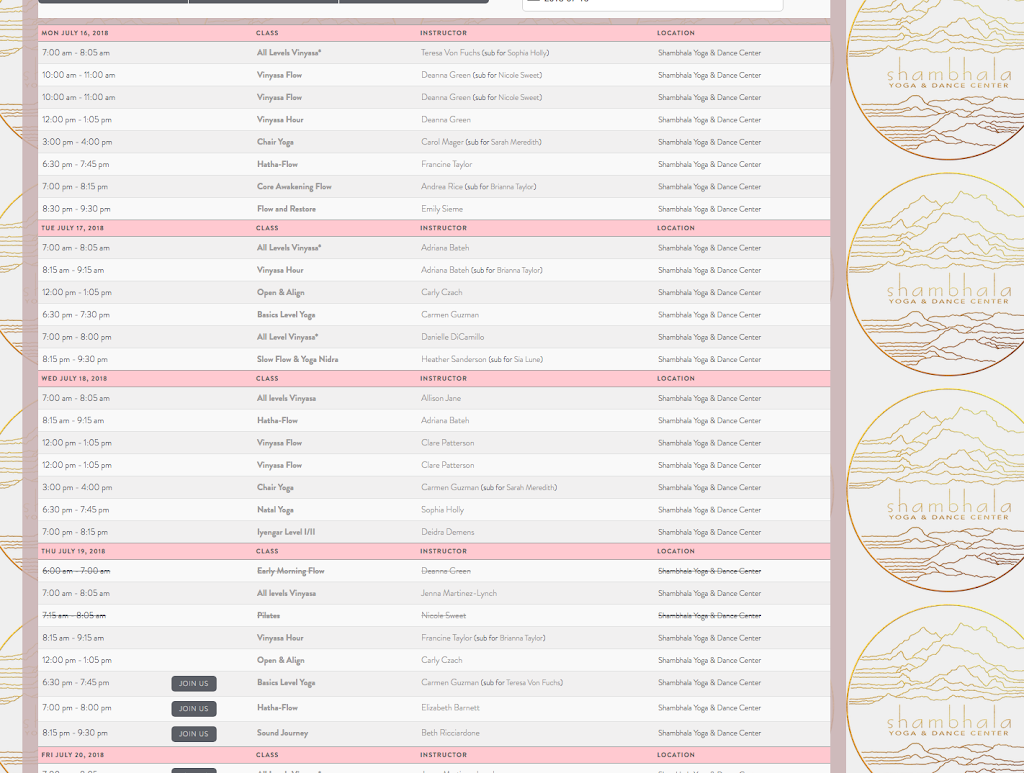The width and height of the screenshot is (1024, 773).
Task: Open Tuesday Open & Align class
Action: coord(280,292)
